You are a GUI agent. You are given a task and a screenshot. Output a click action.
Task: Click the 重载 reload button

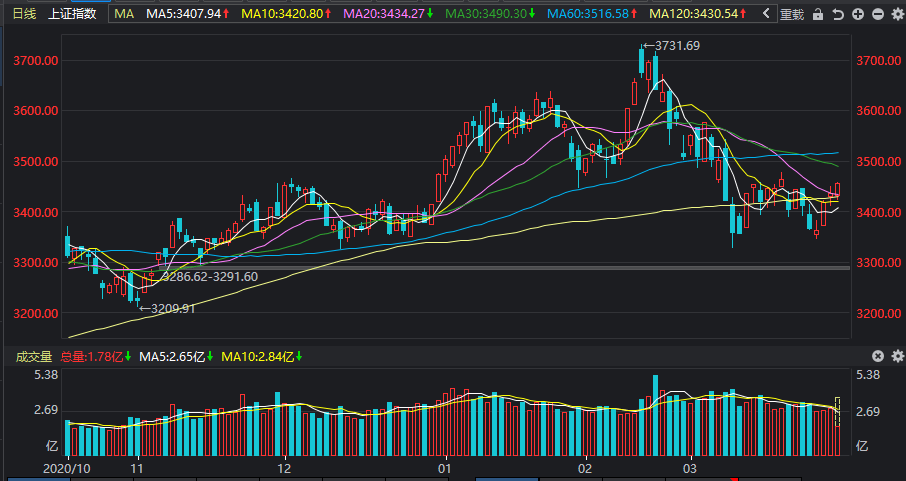(792, 14)
